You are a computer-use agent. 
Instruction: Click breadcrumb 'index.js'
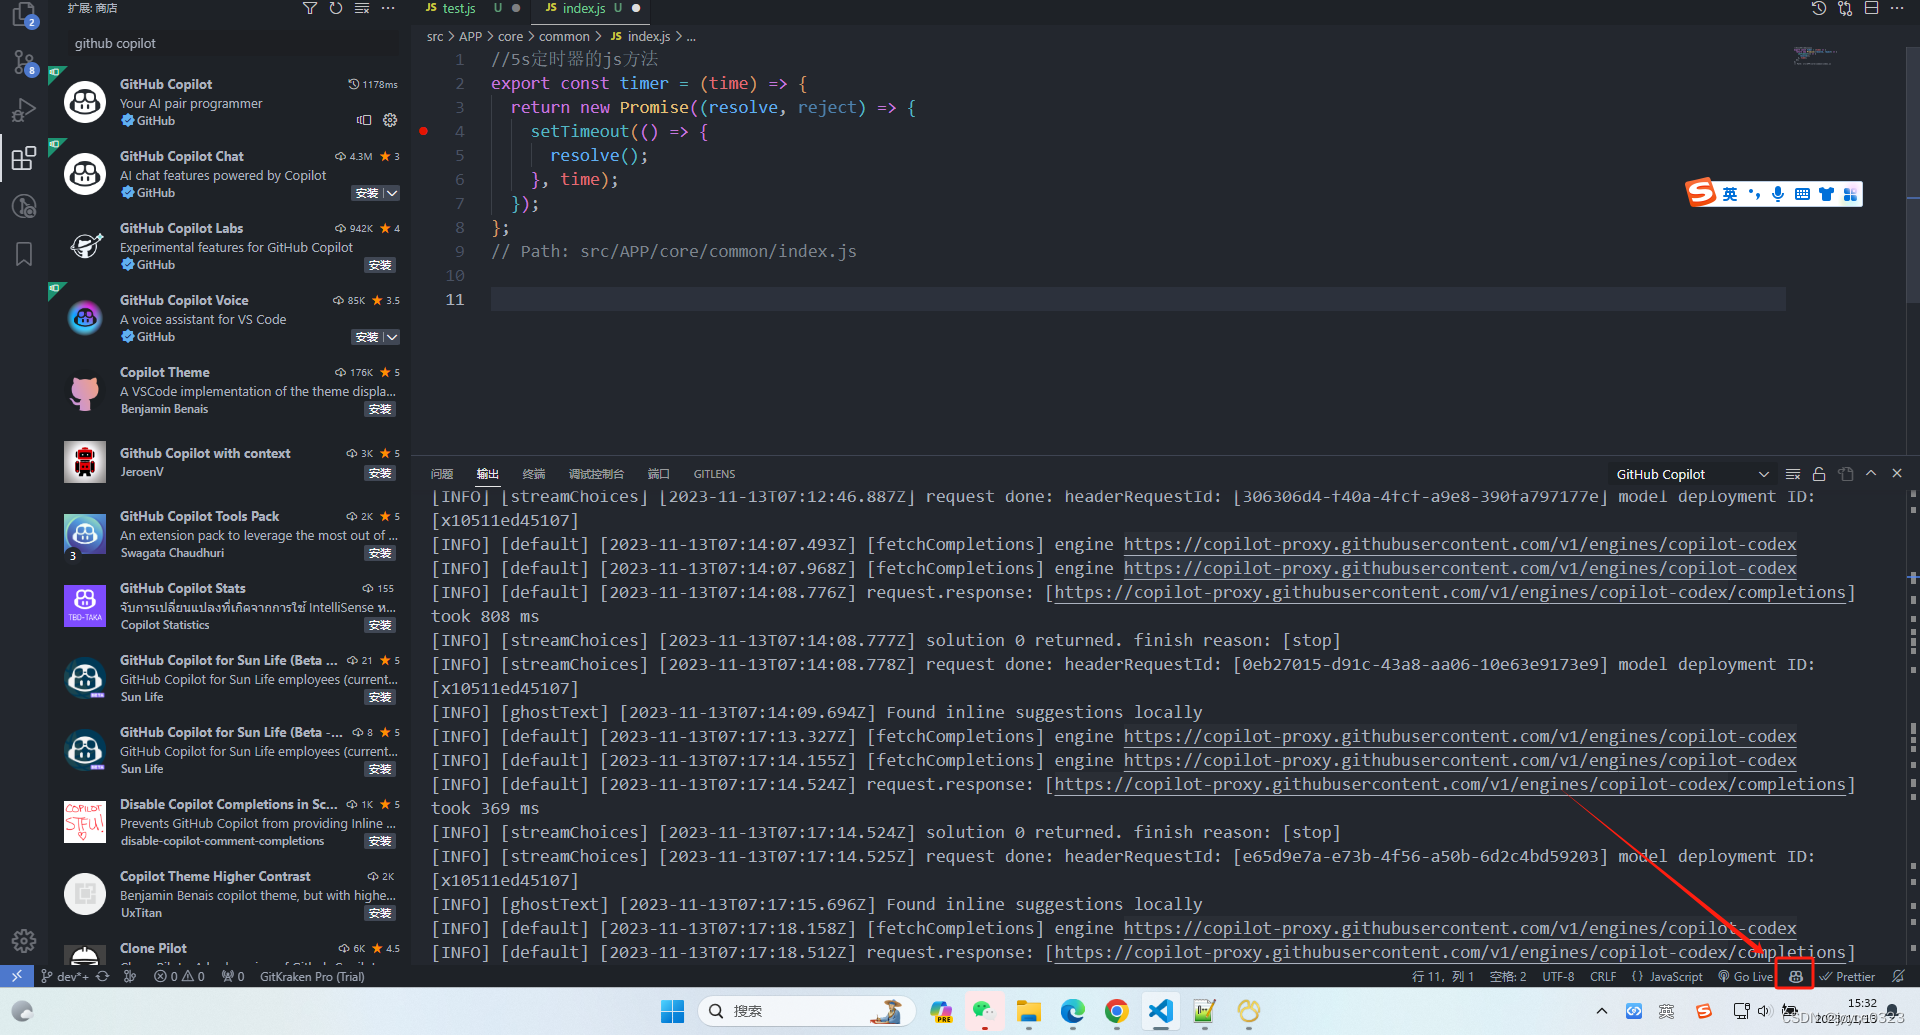coord(649,36)
